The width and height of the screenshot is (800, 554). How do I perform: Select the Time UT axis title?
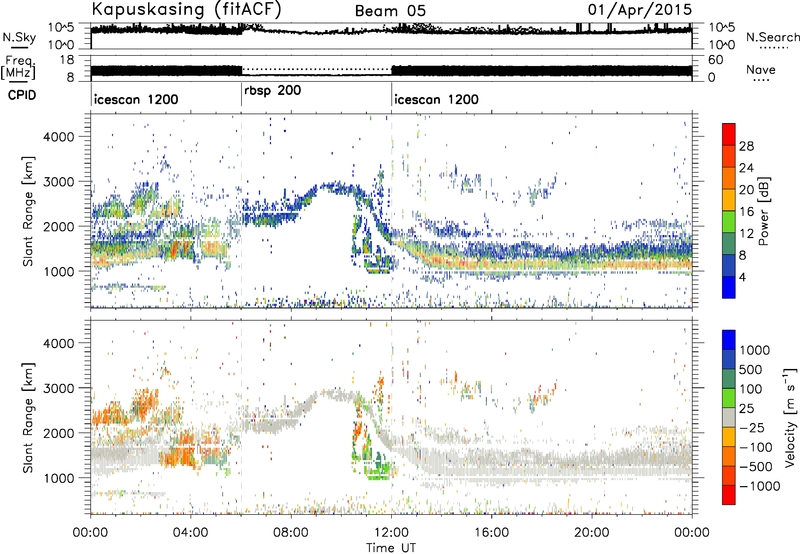pos(391,548)
